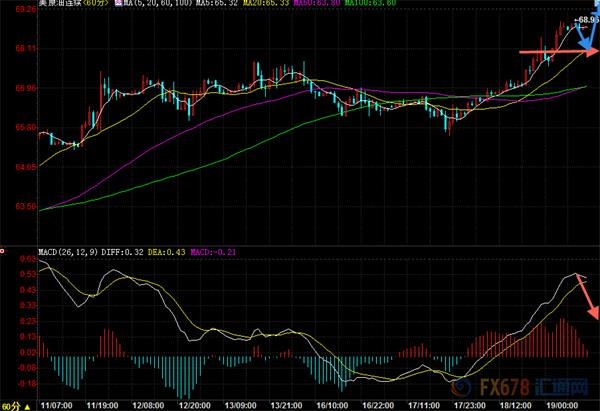Open the <60分> period label in the title
The height and width of the screenshot is (411, 600).
[x=95, y=3]
